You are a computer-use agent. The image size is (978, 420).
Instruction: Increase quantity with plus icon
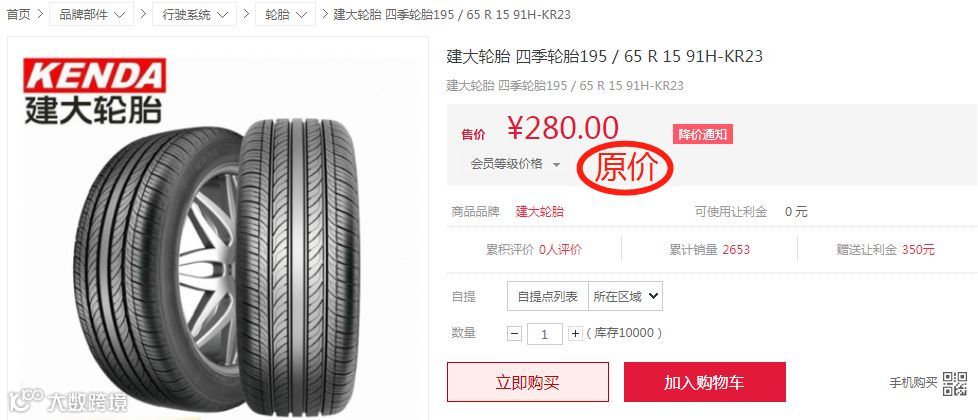pyautogui.click(x=575, y=334)
